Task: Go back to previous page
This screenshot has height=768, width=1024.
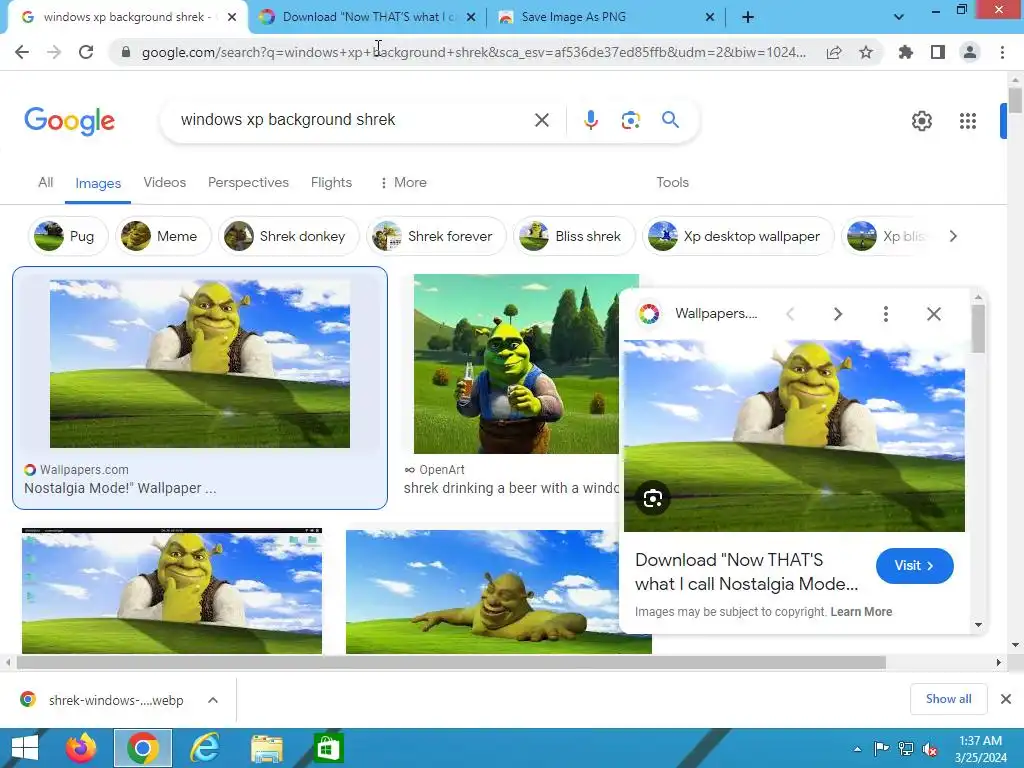Action: 22,52
